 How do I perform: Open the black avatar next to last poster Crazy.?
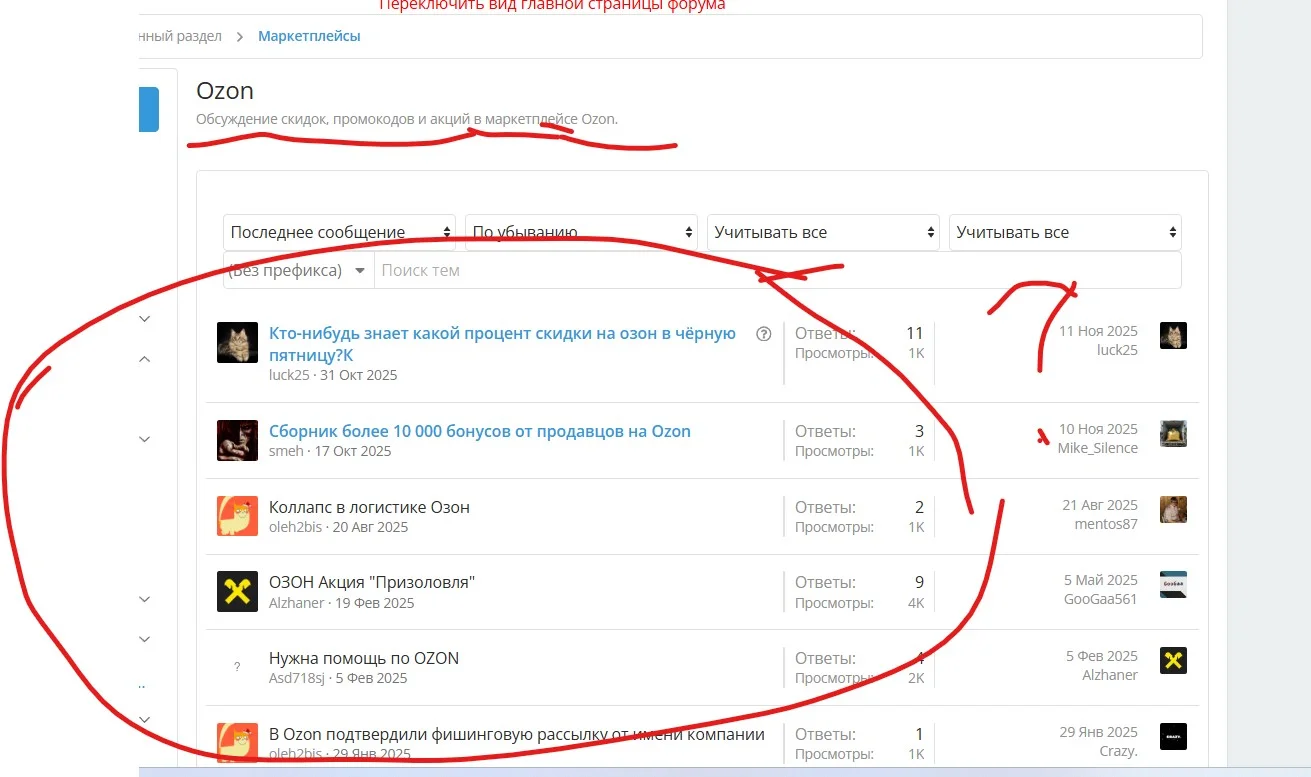point(1173,736)
